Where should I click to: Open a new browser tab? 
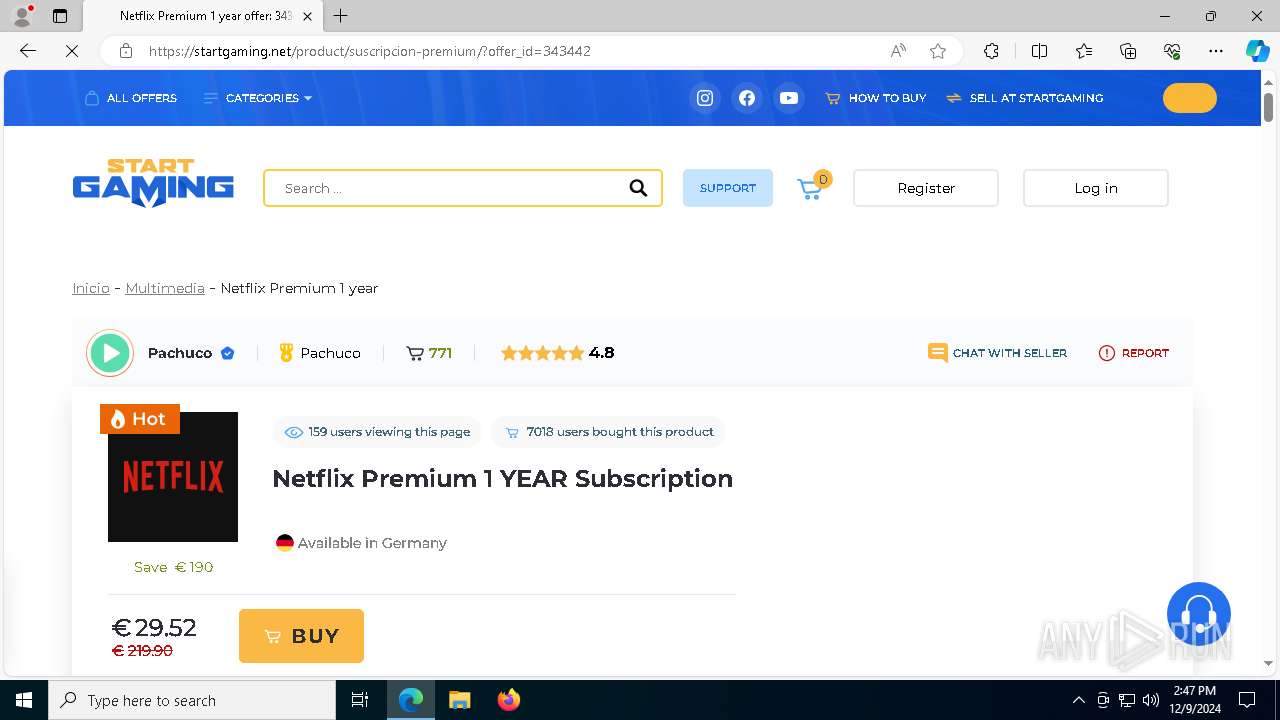pyautogui.click(x=341, y=16)
